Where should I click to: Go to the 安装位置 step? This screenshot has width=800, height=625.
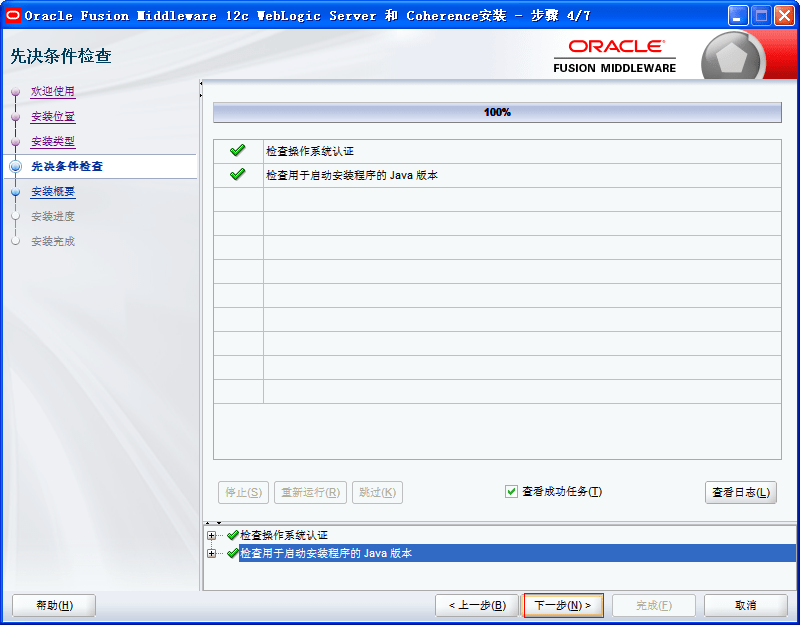pos(53,117)
